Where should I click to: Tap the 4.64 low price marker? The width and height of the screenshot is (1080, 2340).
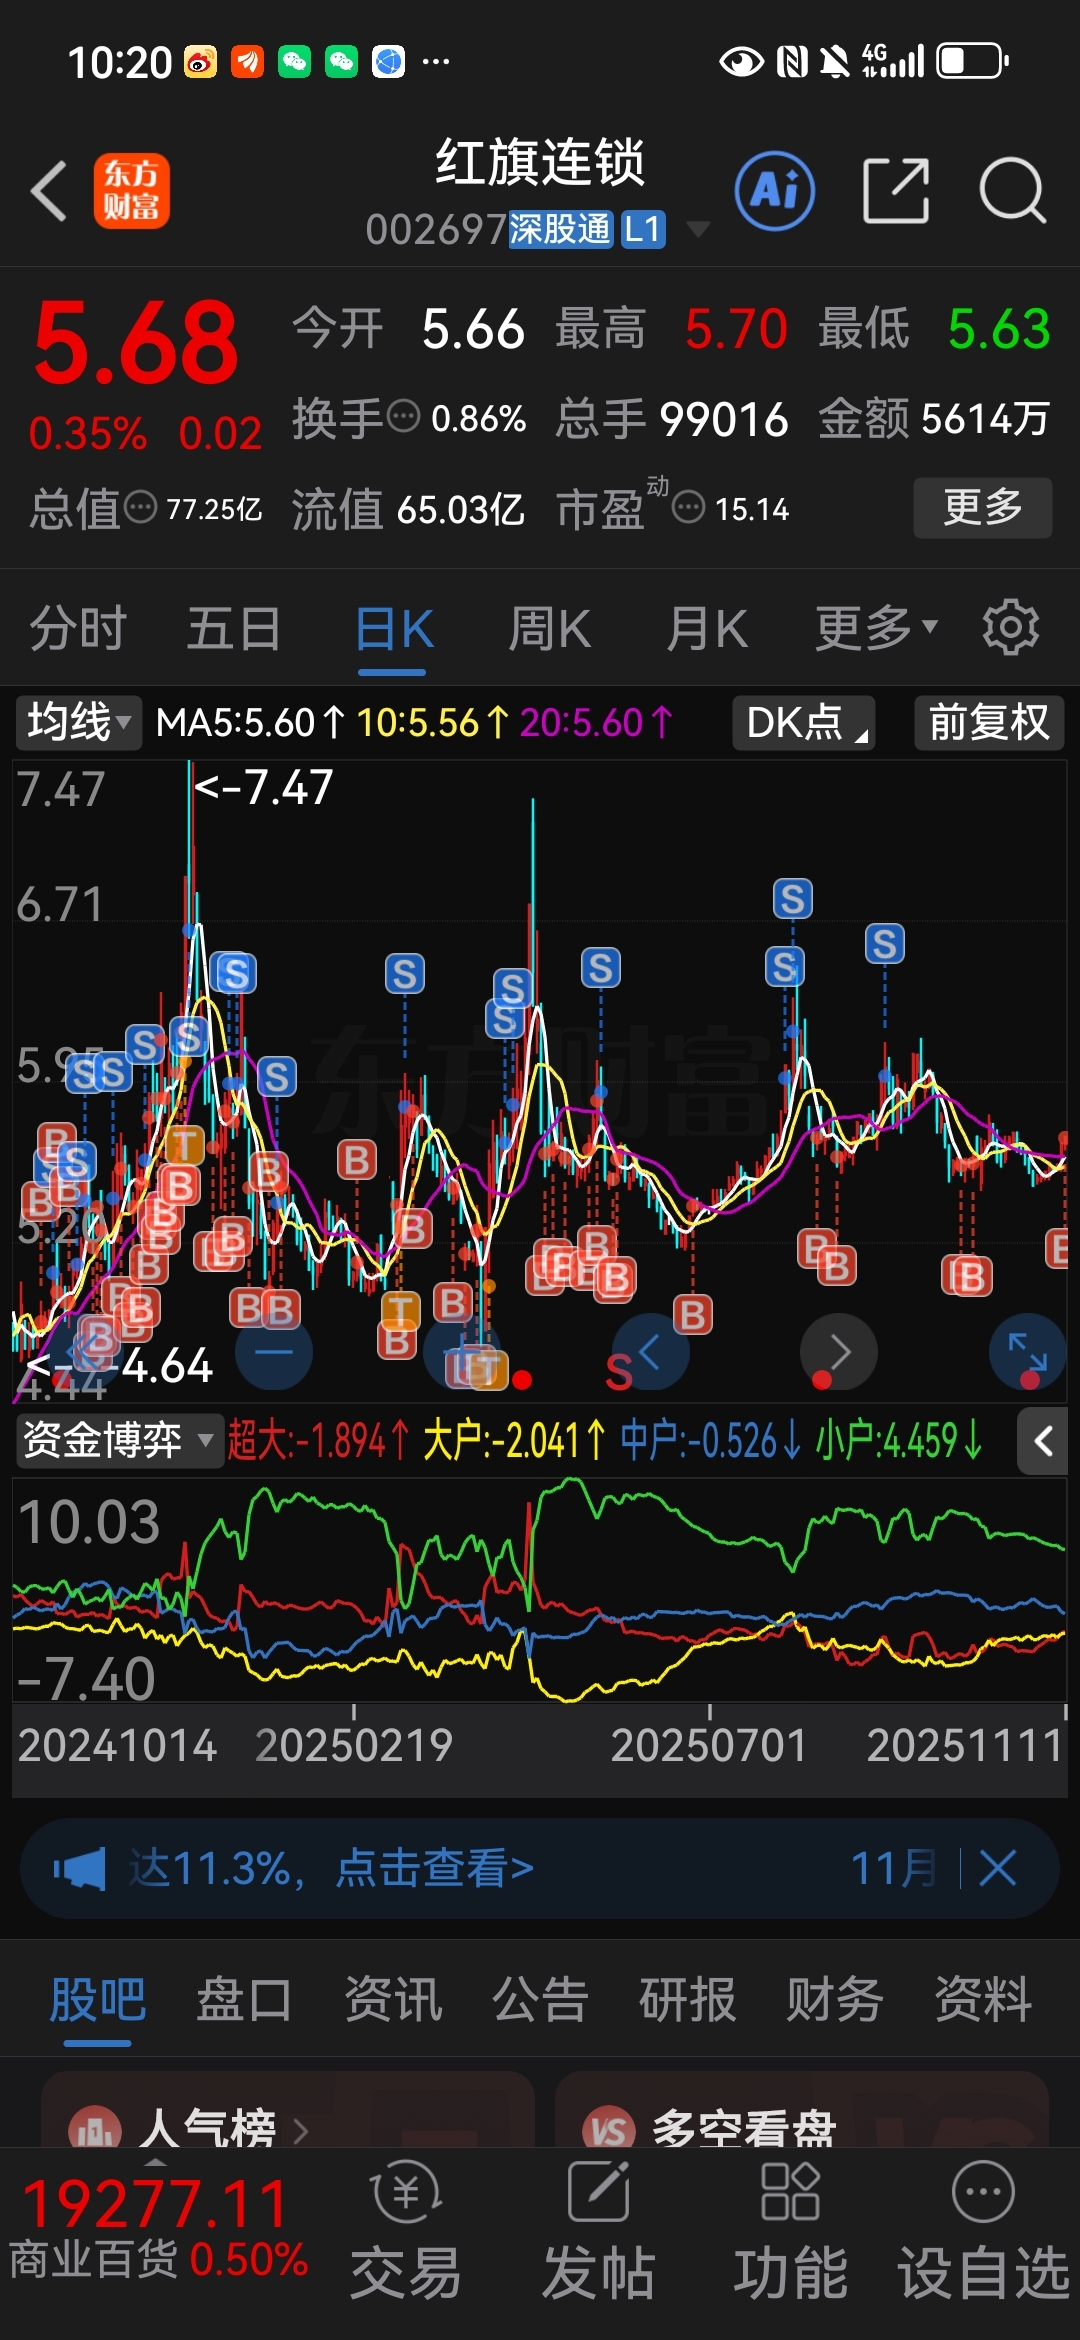coord(120,1365)
